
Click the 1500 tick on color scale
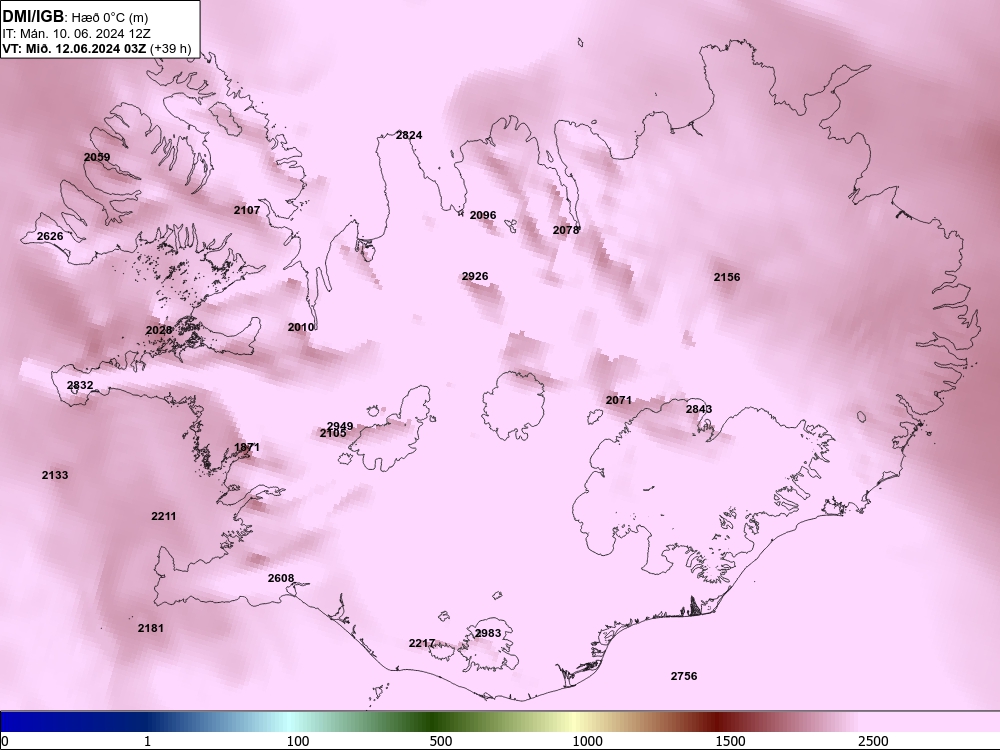pyautogui.click(x=730, y=741)
